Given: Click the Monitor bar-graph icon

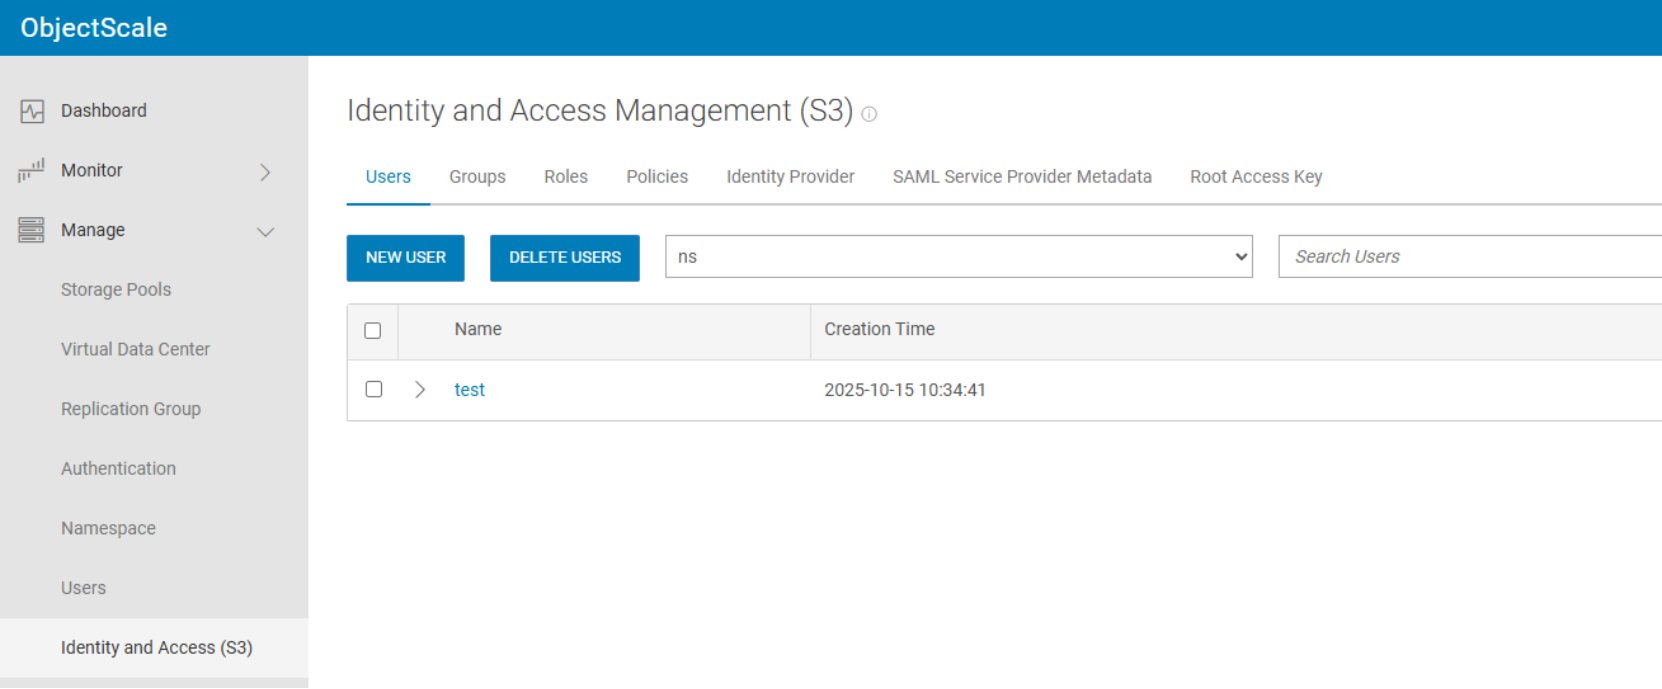Looking at the screenshot, I should point(31,171).
